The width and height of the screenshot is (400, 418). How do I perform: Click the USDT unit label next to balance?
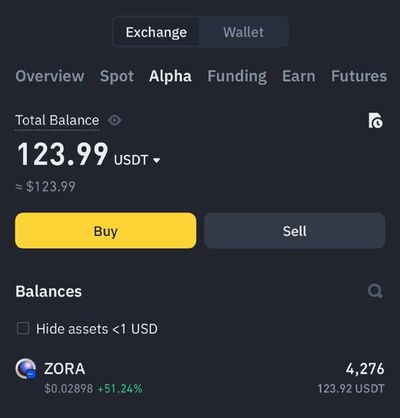[131, 160]
